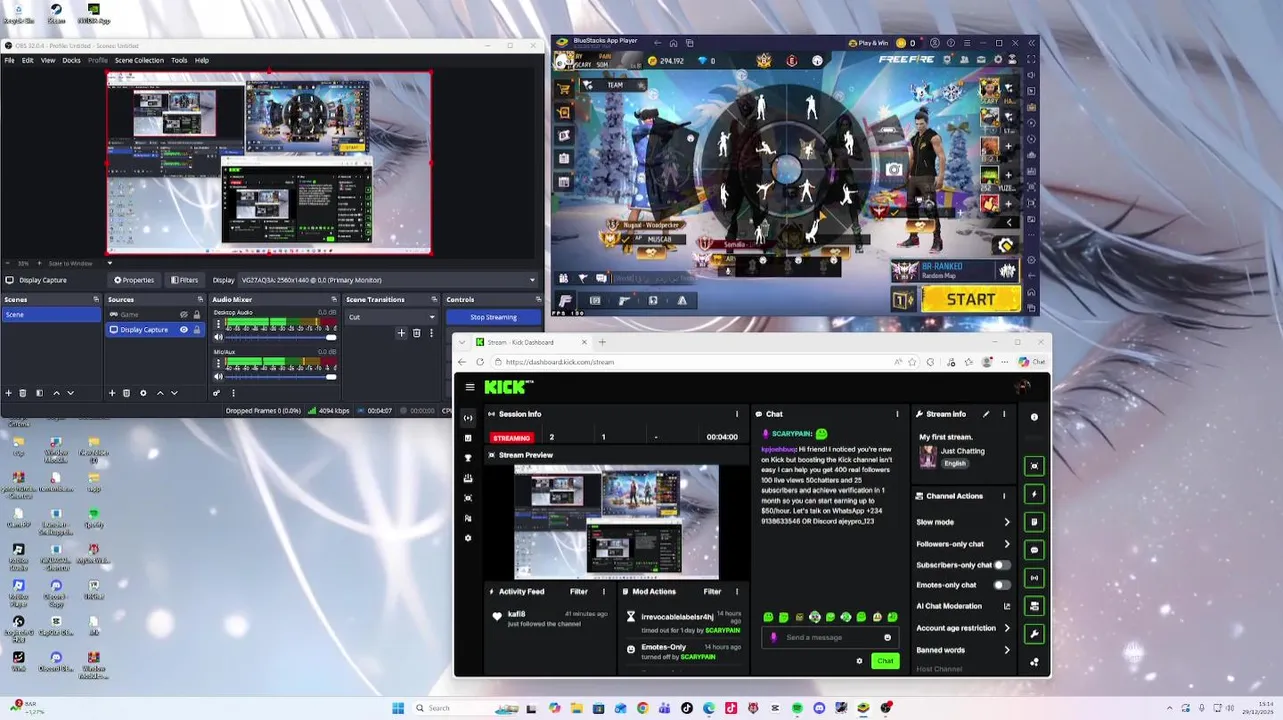Click green Chat send button
The width and height of the screenshot is (1283, 720).
pyautogui.click(x=885, y=661)
